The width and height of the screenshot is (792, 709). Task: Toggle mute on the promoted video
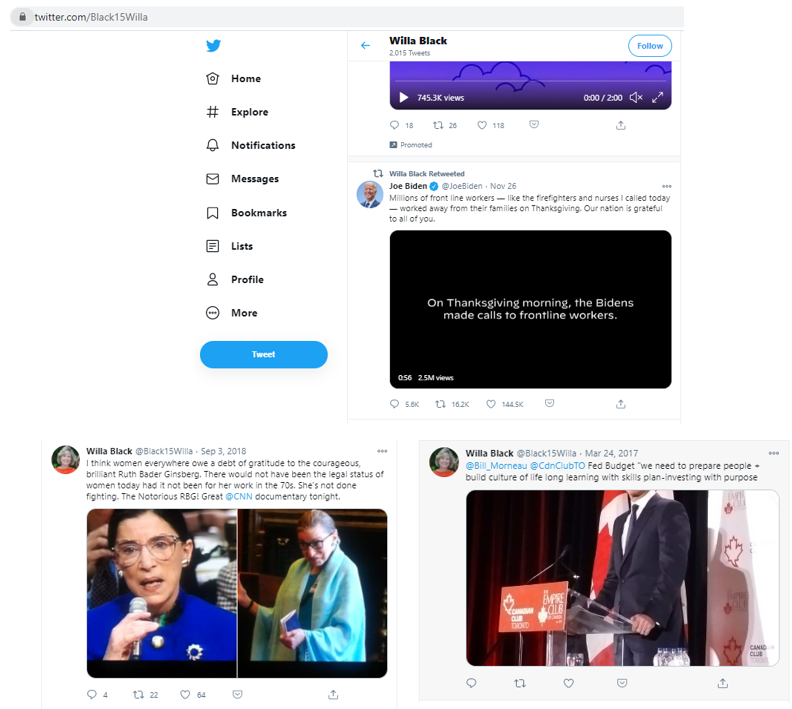coord(636,97)
